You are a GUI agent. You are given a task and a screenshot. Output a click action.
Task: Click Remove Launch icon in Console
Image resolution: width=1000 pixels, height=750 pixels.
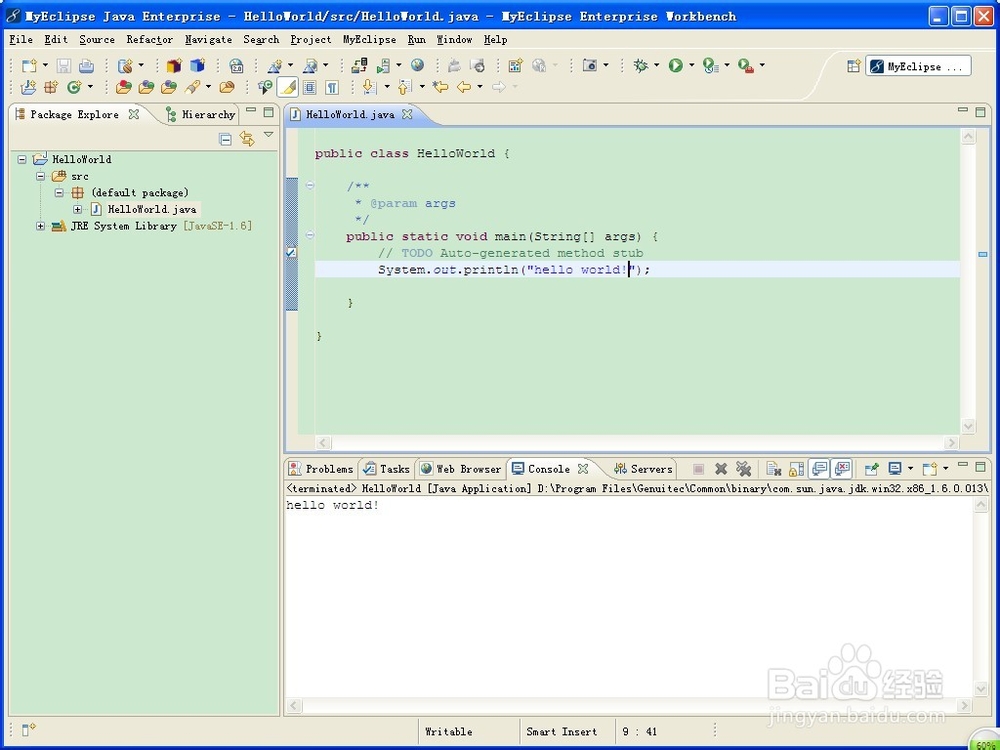721,469
